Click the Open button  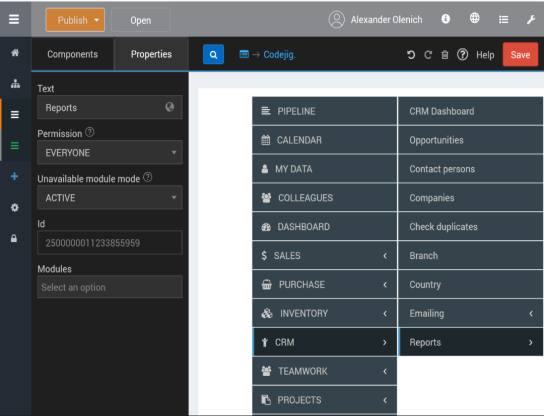(x=141, y=20)
